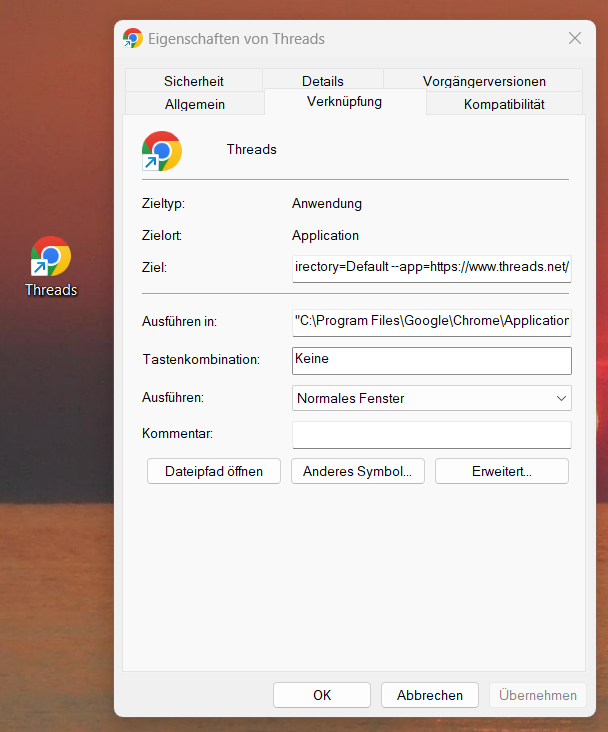Click the Ausführen in: label

point(179,322)
